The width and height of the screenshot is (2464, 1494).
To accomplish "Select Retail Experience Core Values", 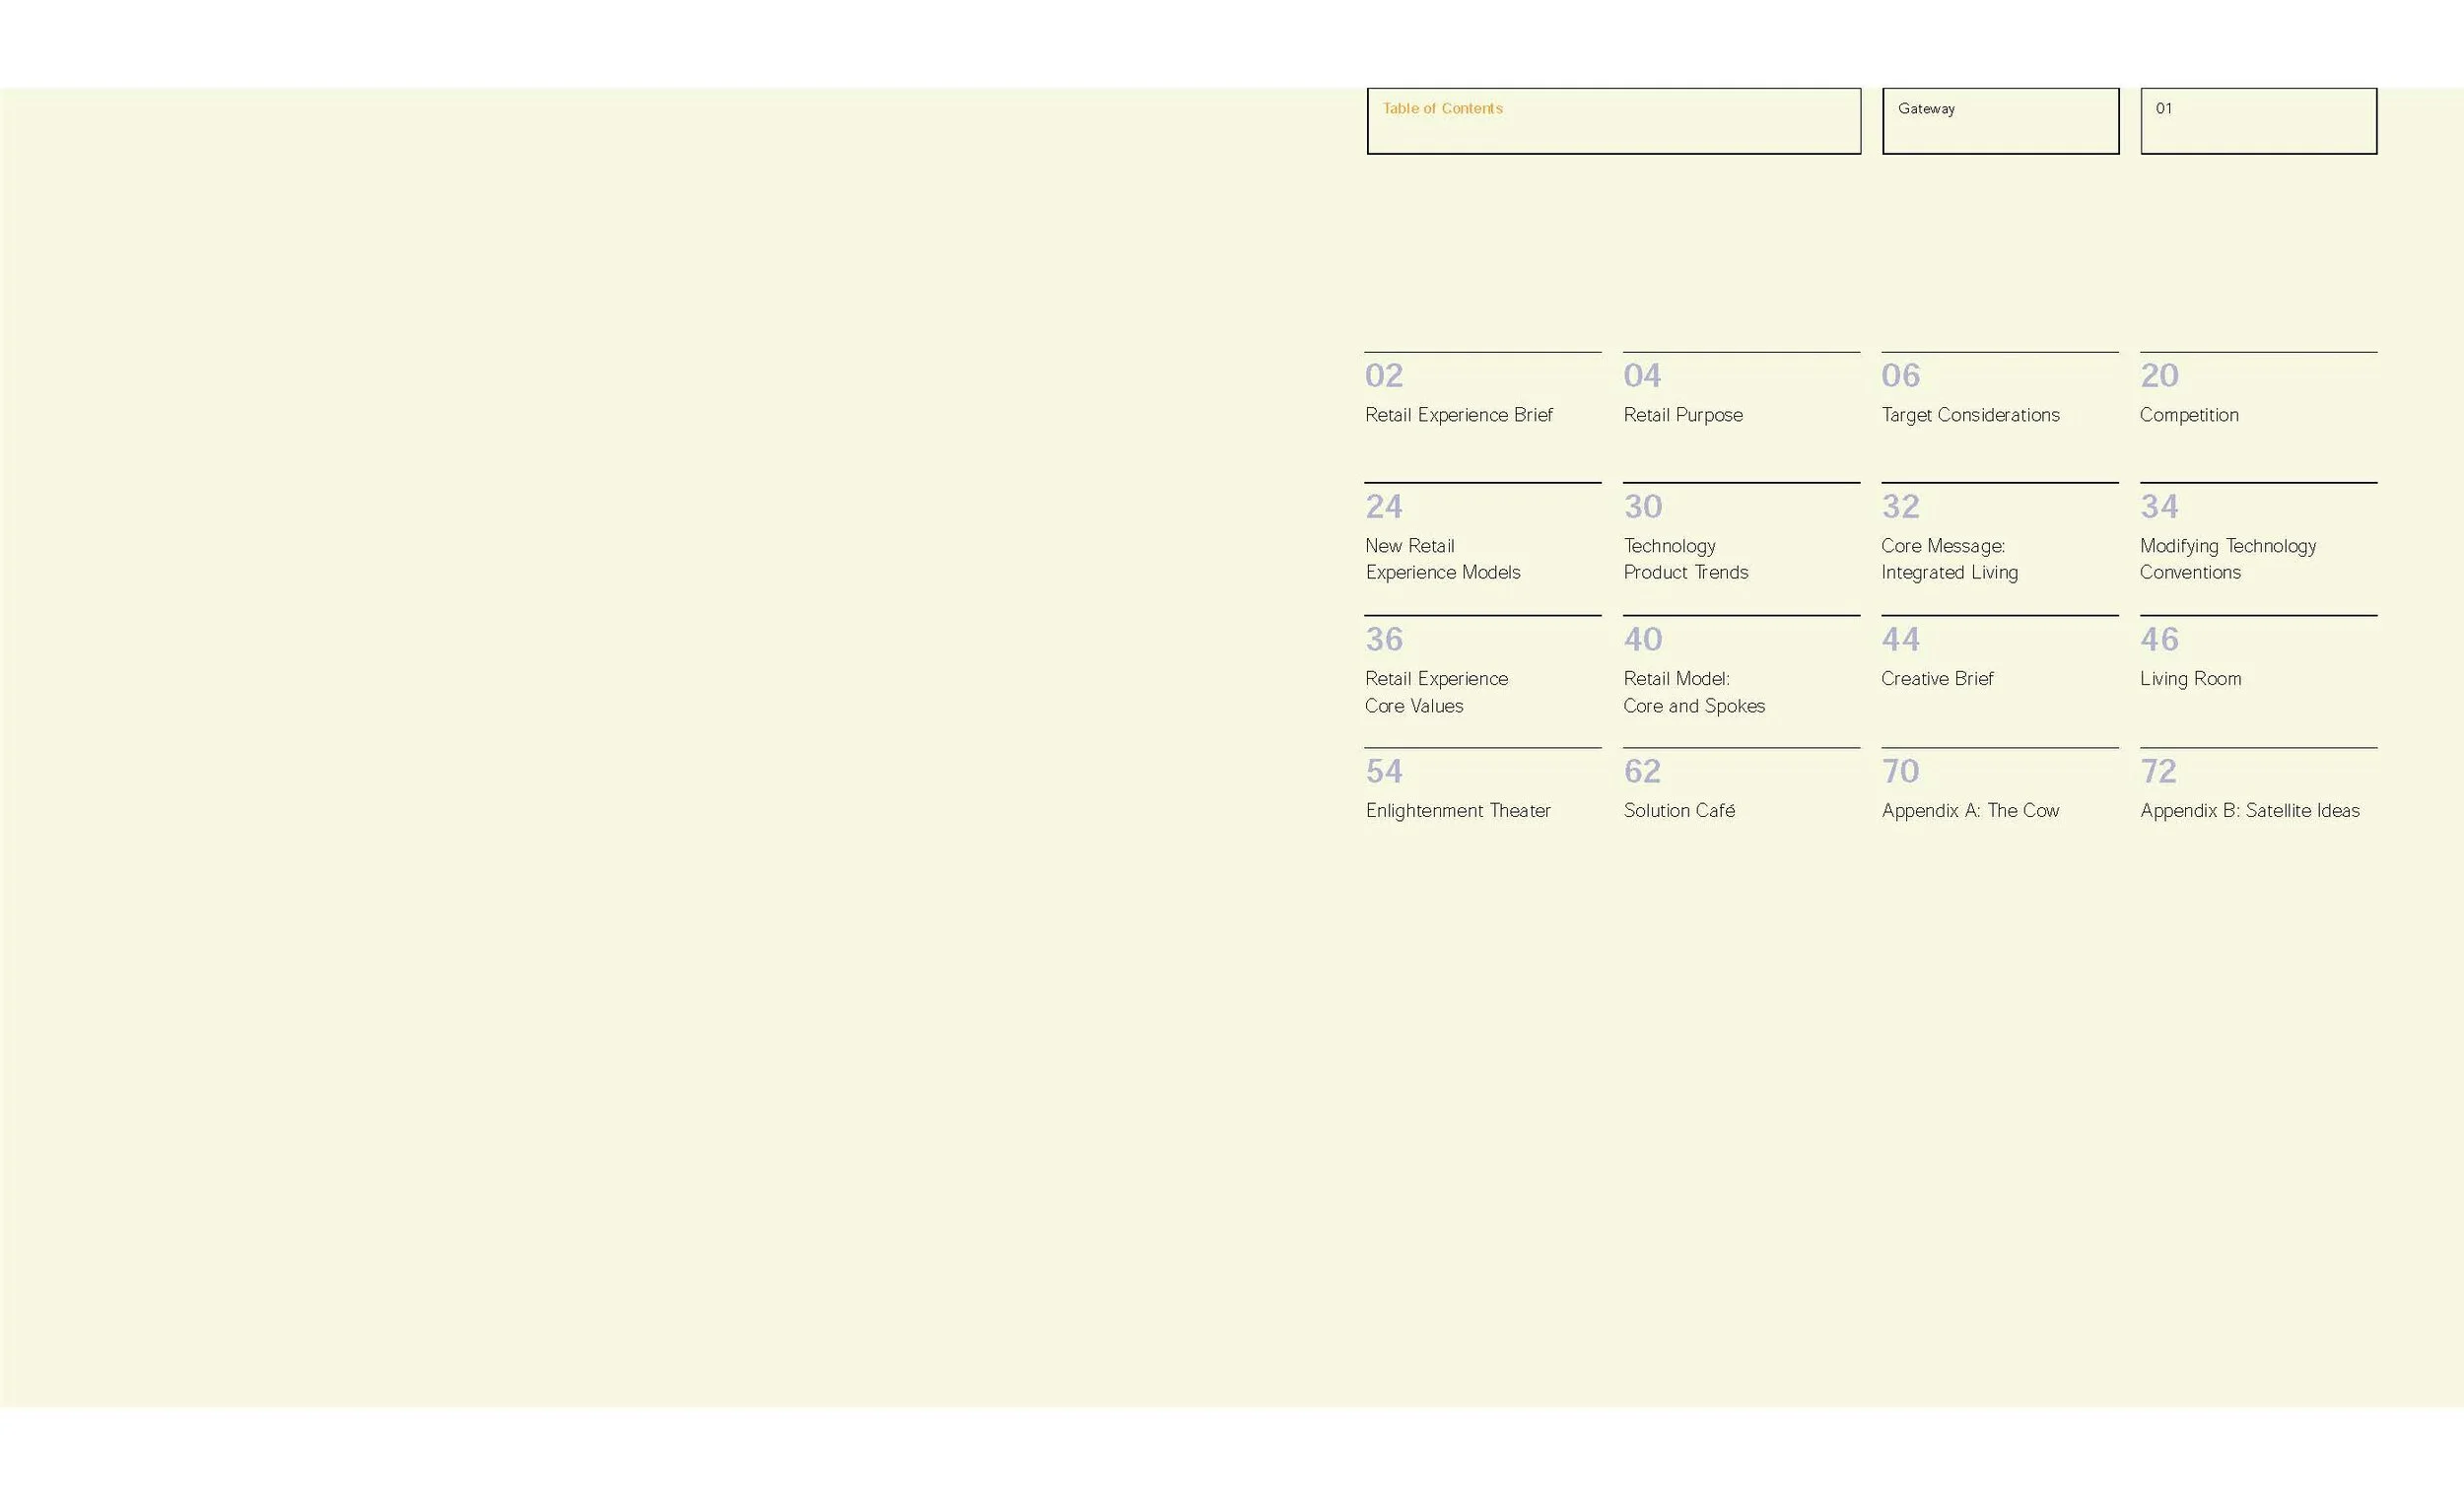I will pos(1435,692).
